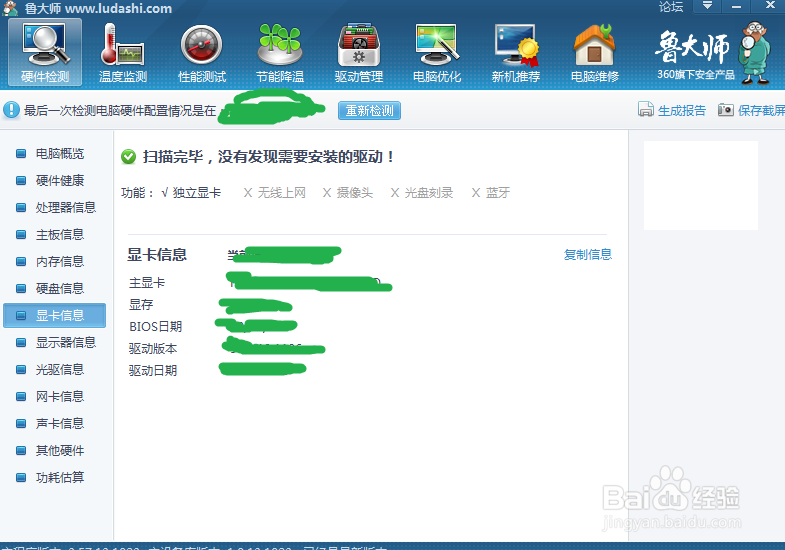This screenshot has width=785, height=550.
Task: Click the 主显卡 row label
Action: pyautogui.click(x=147, y=283)
